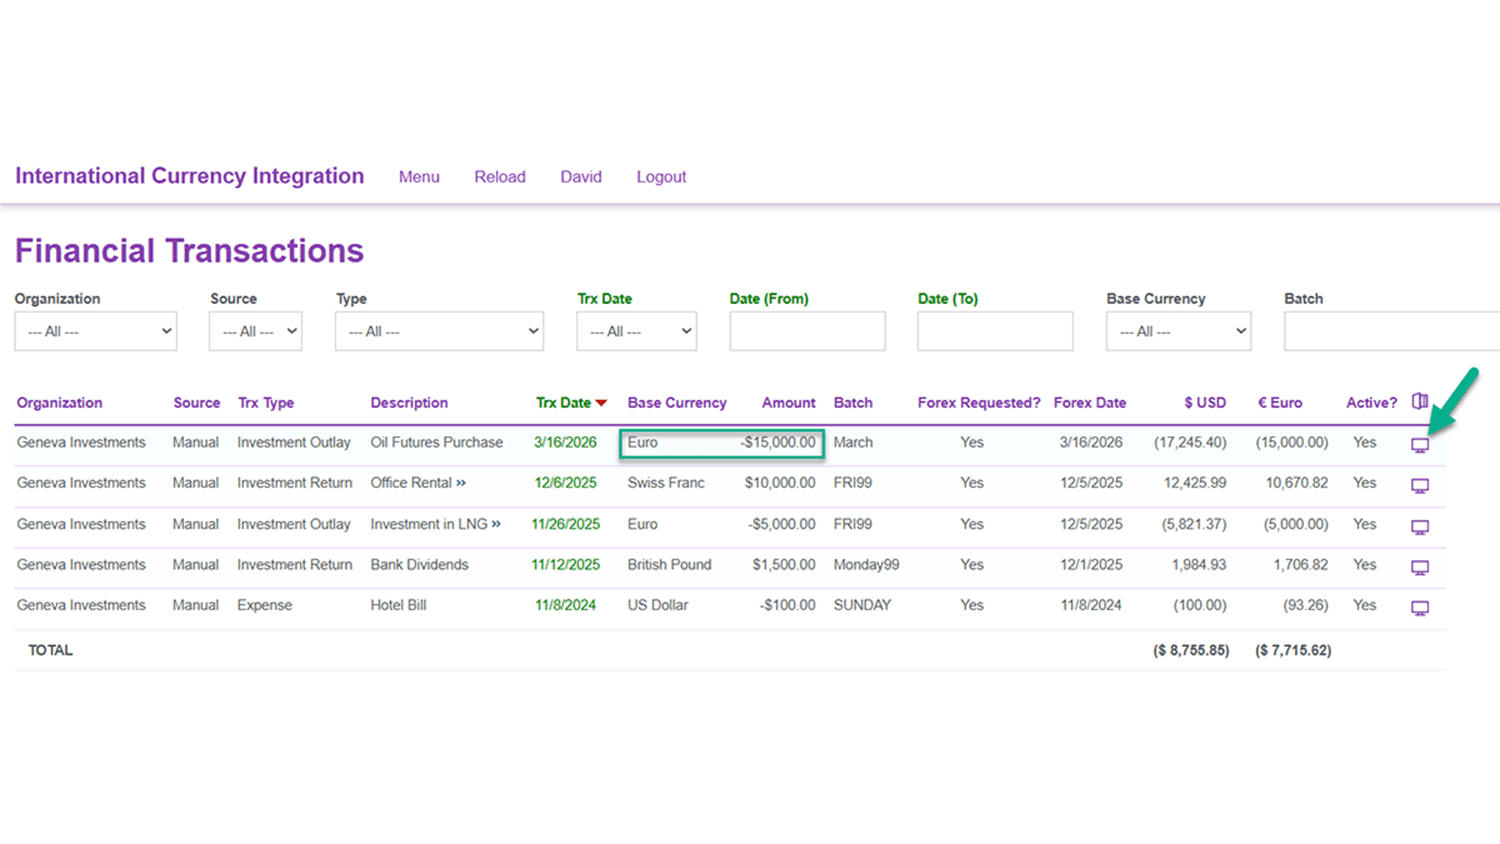The height and width of the screenshot is (844, 1500).
Task: Open the Menu navigation item
Action: [x=419, y=177]
